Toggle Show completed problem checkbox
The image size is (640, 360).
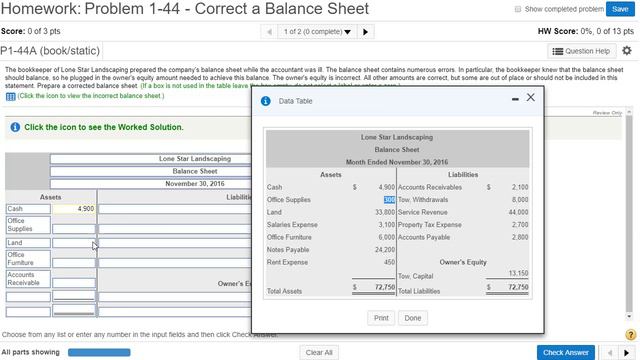click(518, 9)
